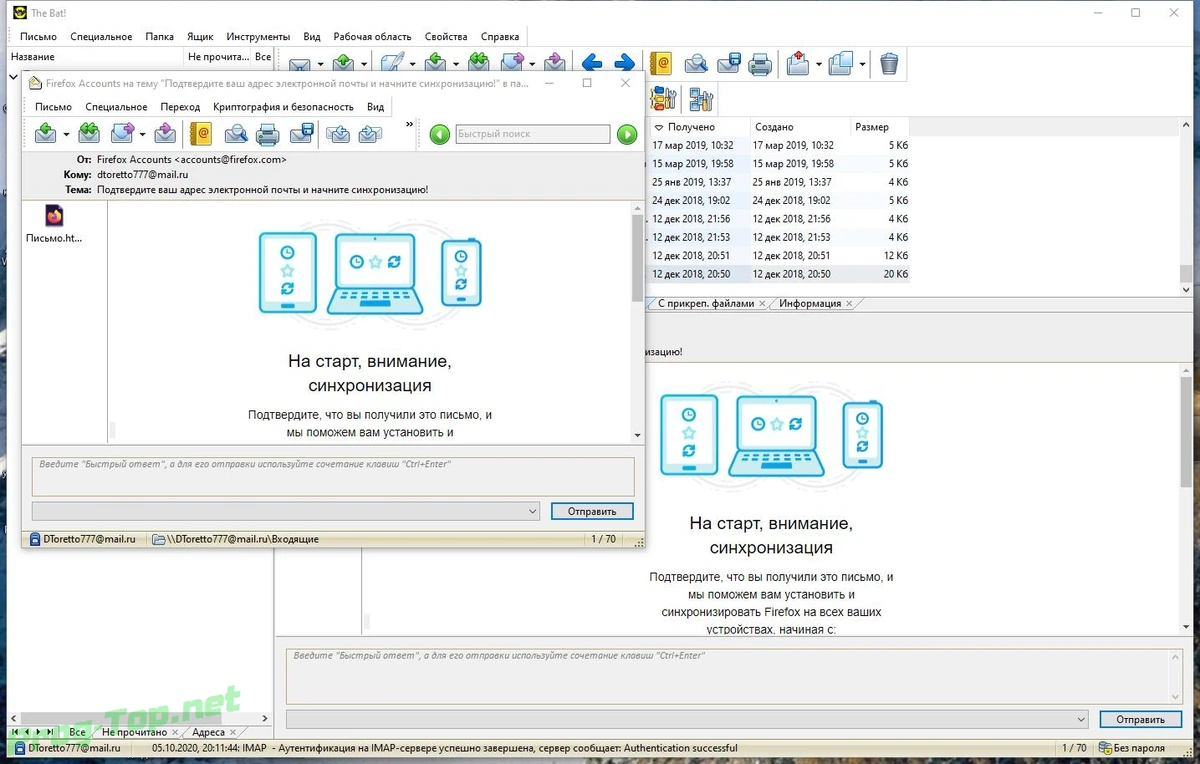Open the Письмо.htm attachment icon
Viewport: 1200px width, 764px height.
pos(54,216)
